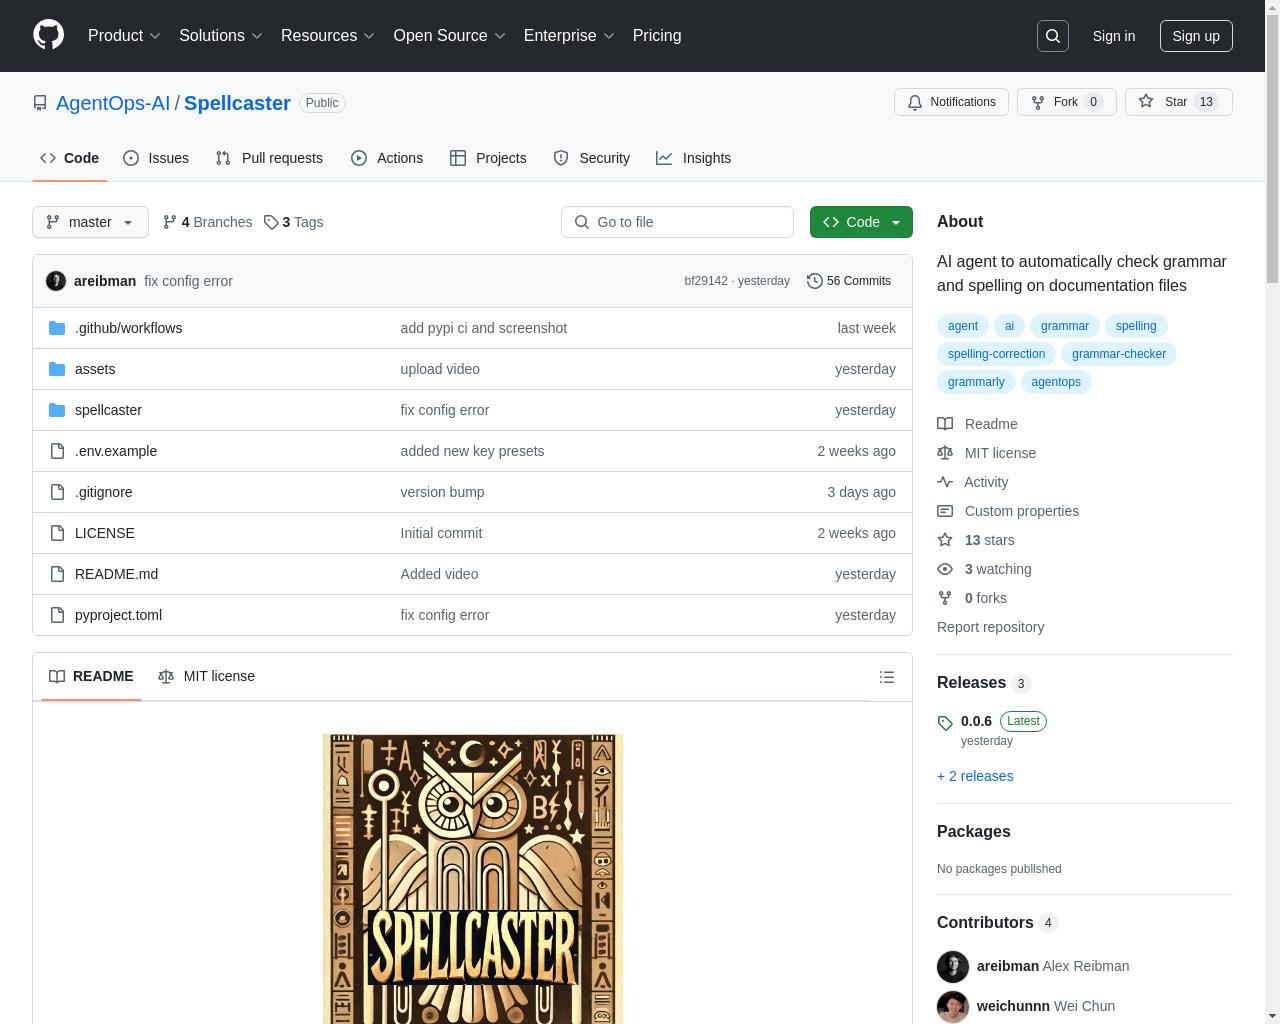Image resolution: width=1280 pixels, height=1024 pixels.
Task: Open the .gitignore file
Action: pos(104,492)
